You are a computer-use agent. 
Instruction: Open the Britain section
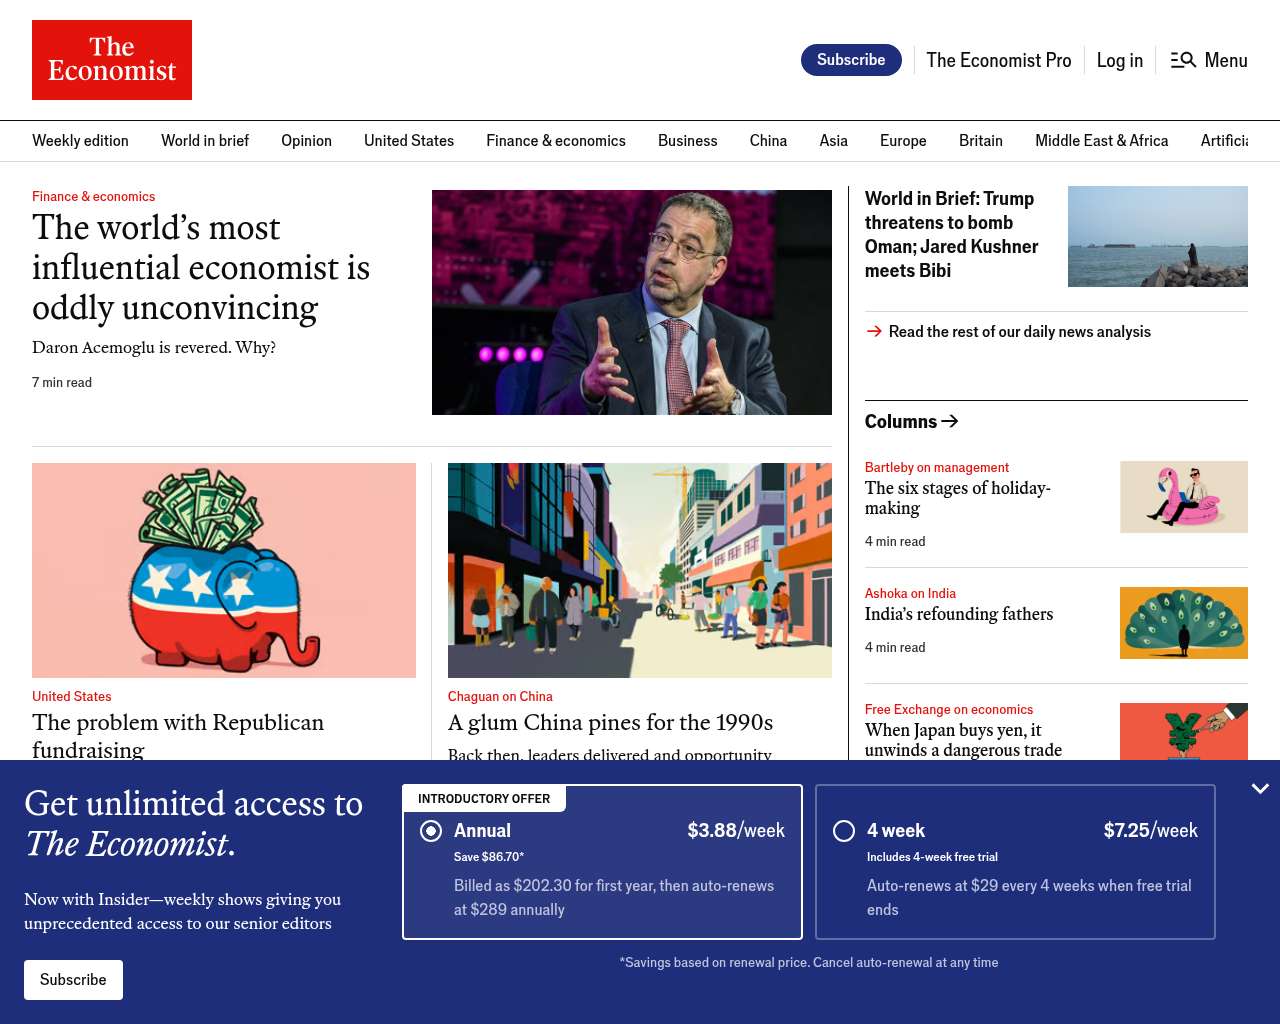[981, 141]
